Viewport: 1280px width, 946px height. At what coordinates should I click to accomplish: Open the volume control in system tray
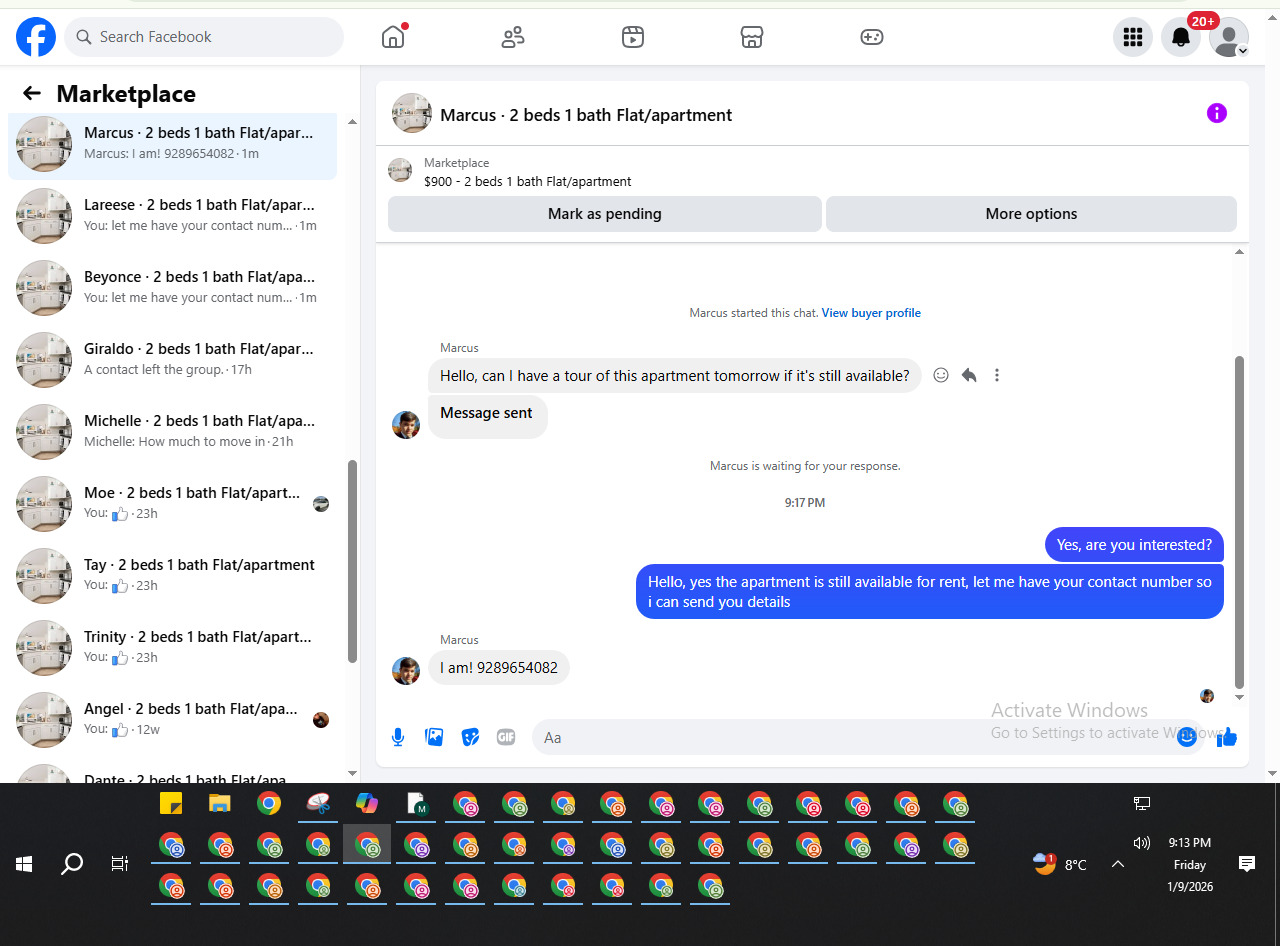pyautogui.click(x=1142, y=842)
